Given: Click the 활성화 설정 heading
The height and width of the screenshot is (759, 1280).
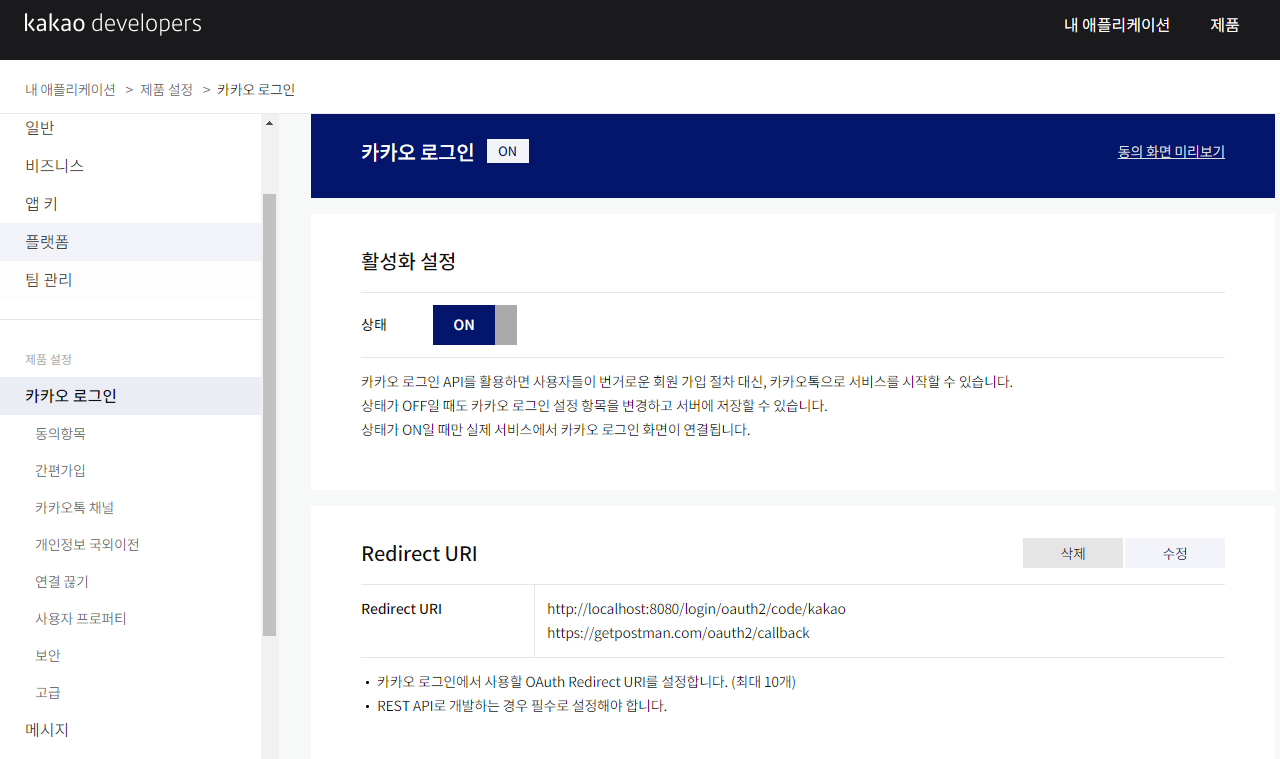Looking at the screenshot, I should tap(408, 262).
